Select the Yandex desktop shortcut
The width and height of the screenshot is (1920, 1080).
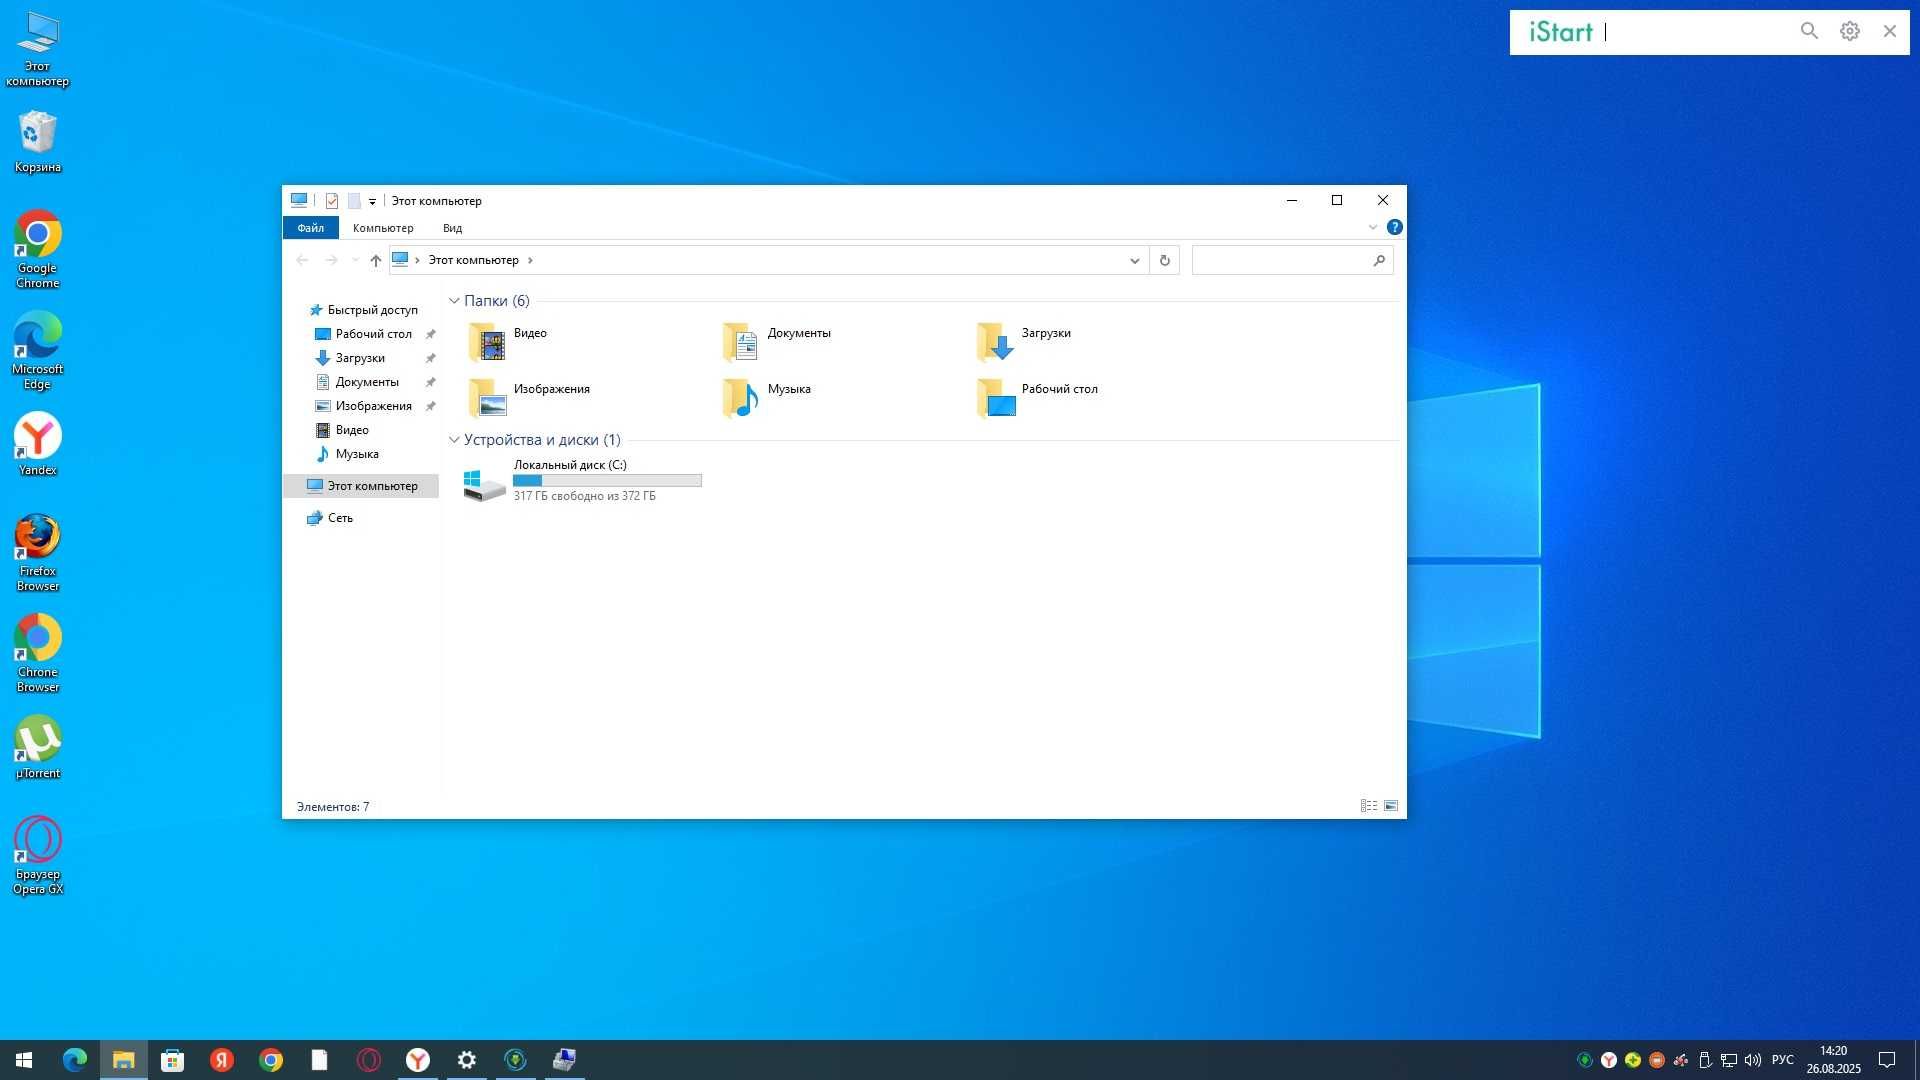coord(37,445)
